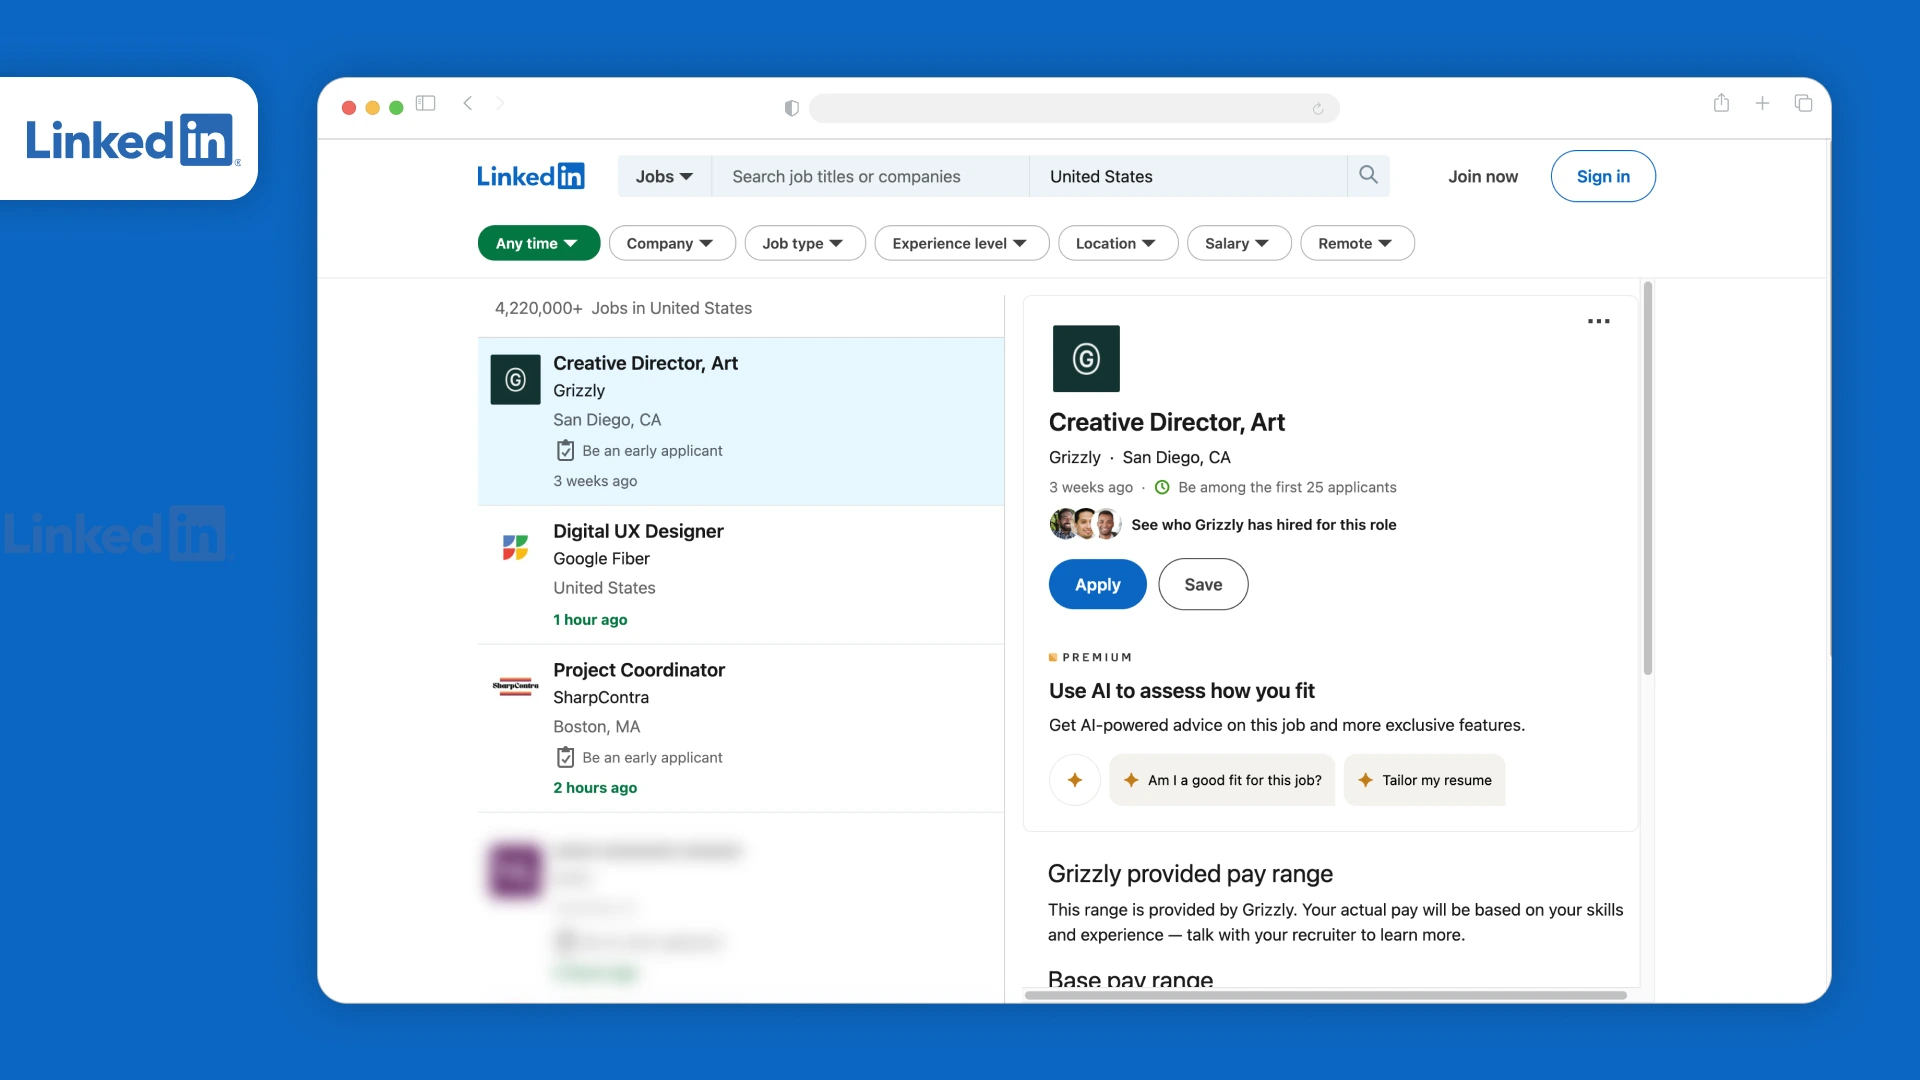Click the 'SharpContra' company name
This screenshot has width=1920, height=1080.
(x=601, y=697)
